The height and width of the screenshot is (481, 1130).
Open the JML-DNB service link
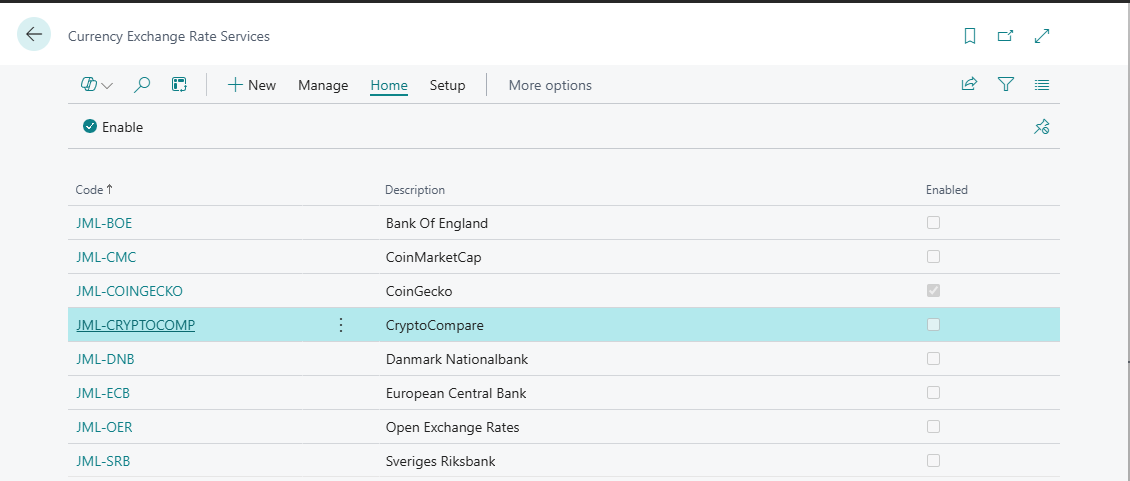[x=100, y=359]
